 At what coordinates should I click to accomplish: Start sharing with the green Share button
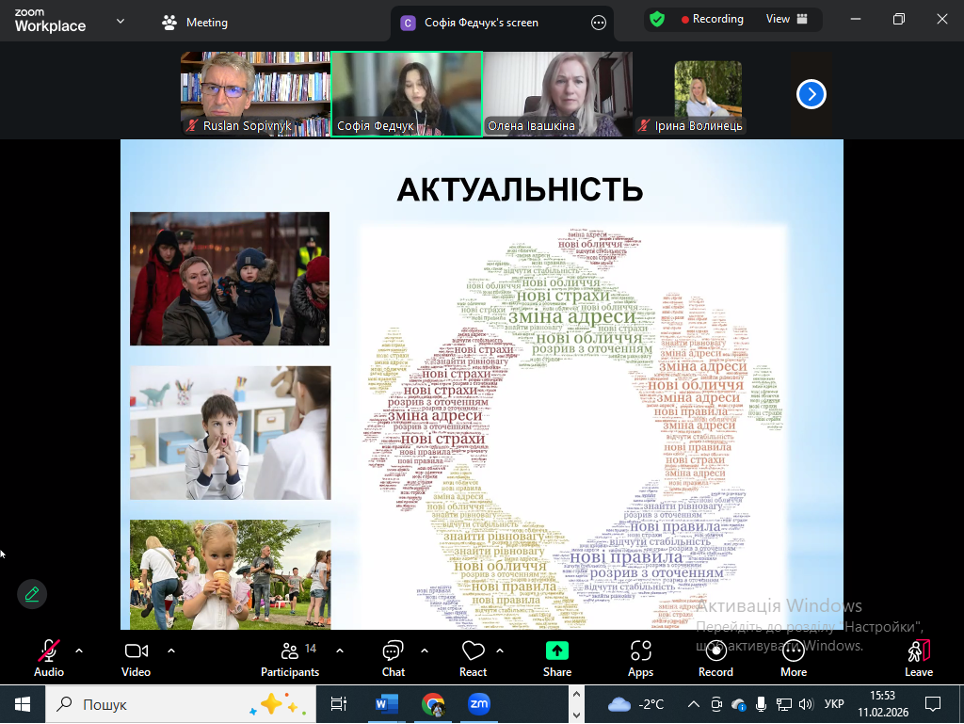click(x=557, y=658)
